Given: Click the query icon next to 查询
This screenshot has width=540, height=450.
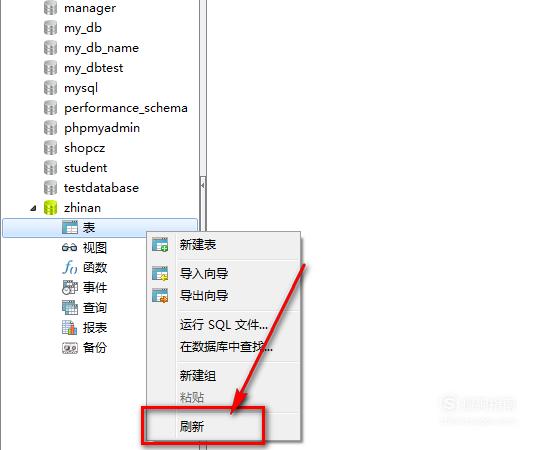Looking at the screenshot, I should (70, 307).
